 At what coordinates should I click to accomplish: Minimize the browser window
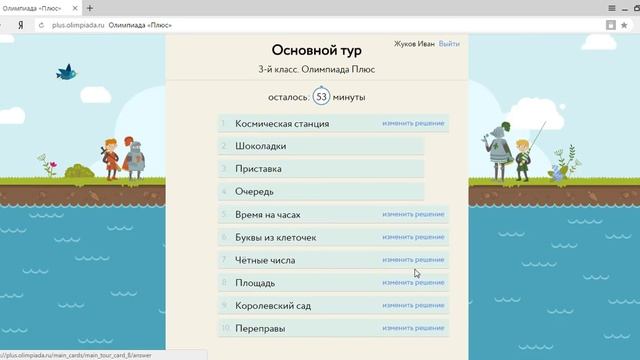coord(625,9)
